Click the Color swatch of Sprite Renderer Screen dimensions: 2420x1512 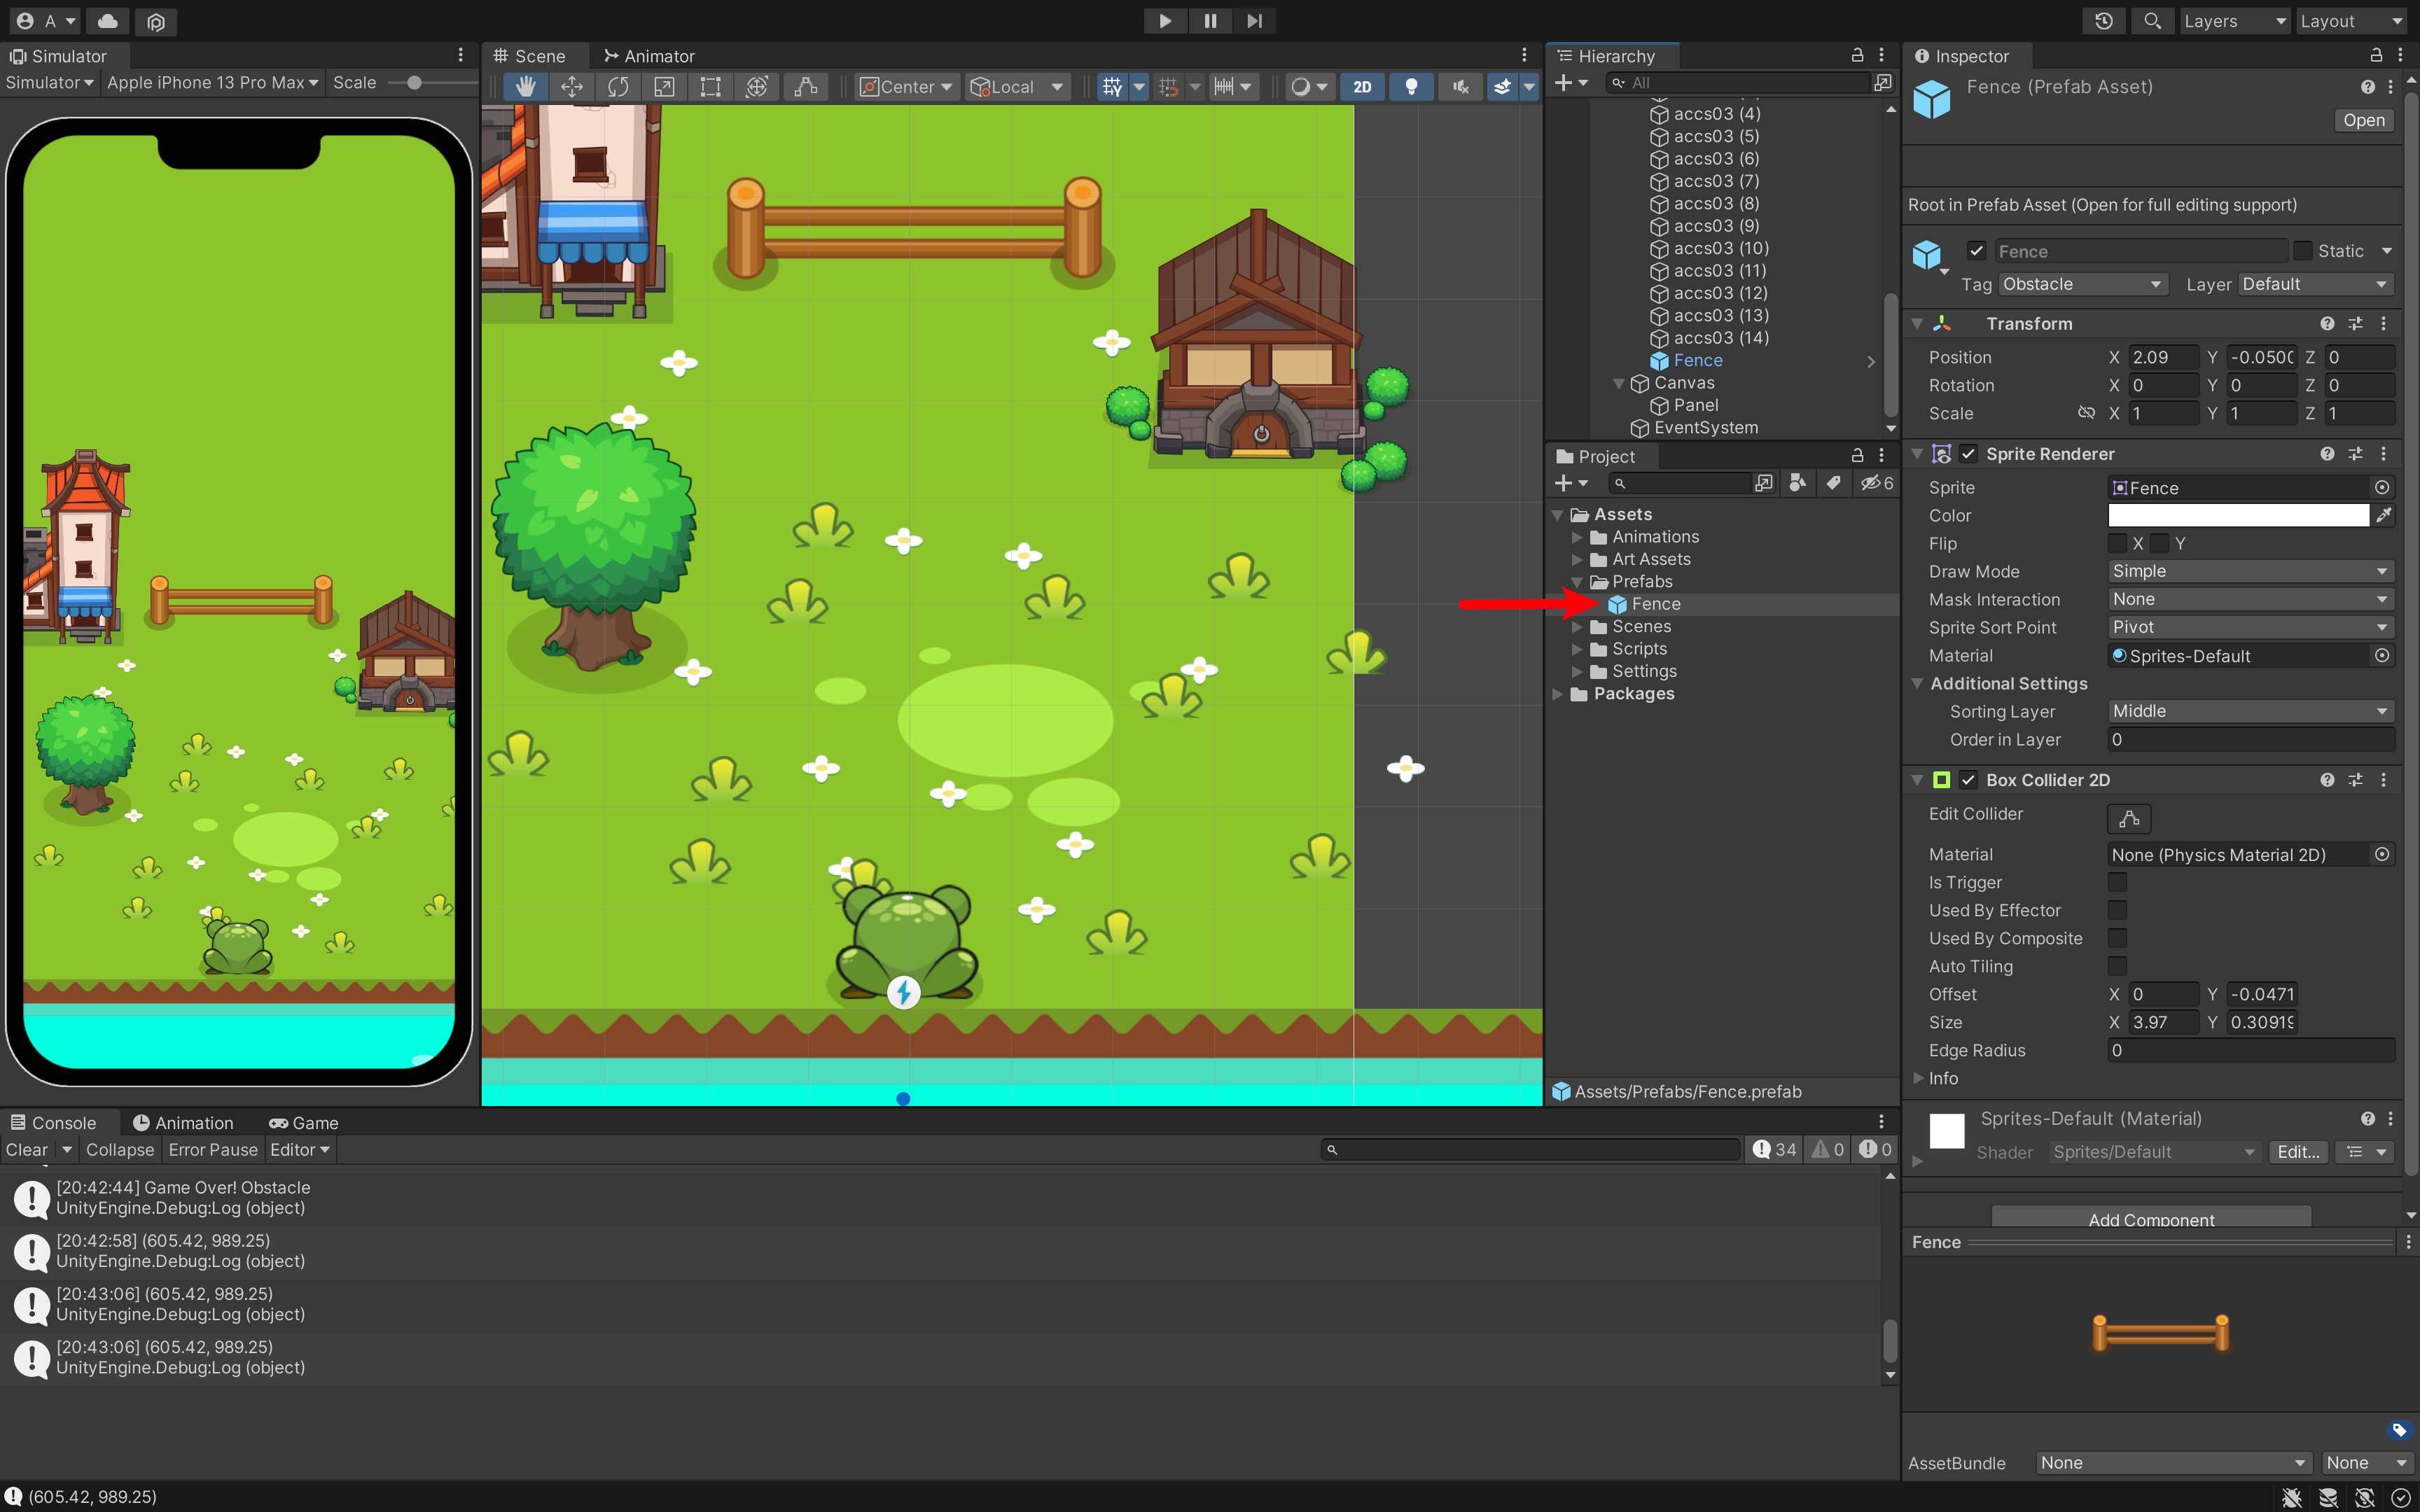coord(2238,515)
